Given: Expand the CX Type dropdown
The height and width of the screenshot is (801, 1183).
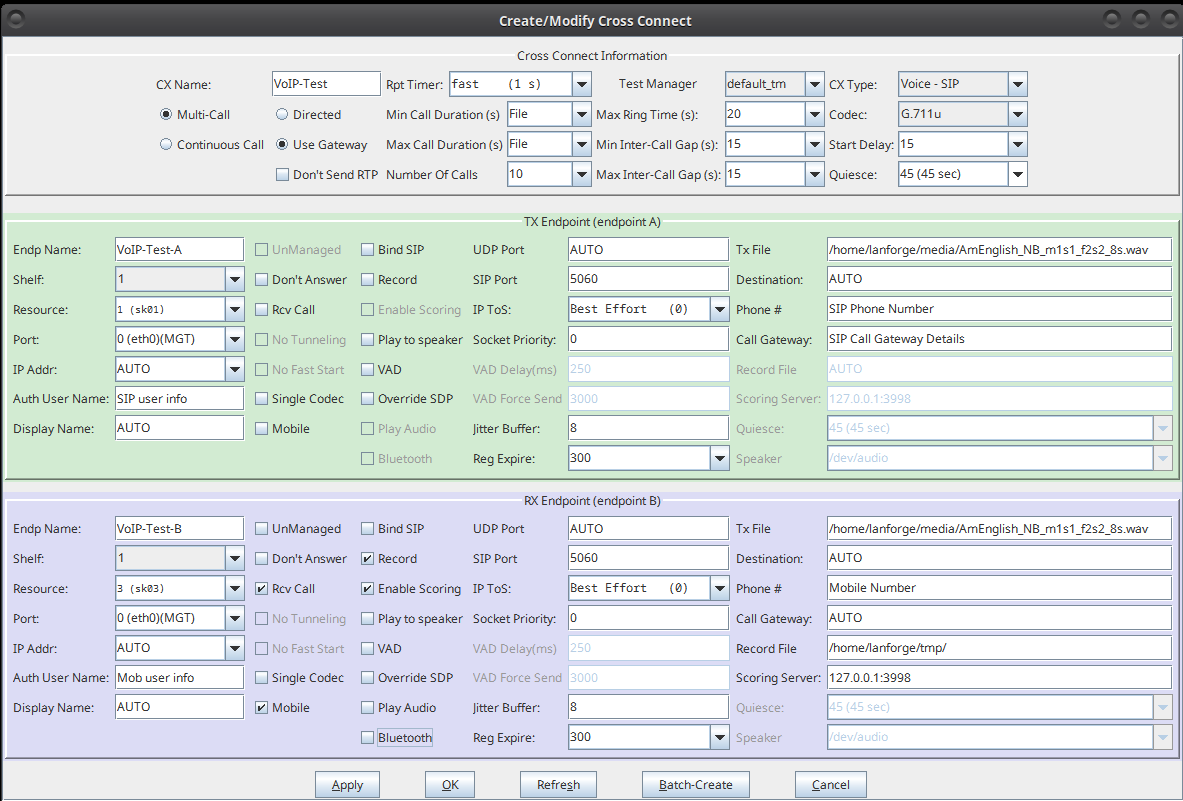Looking at the screenshot, I should coord(1017,85).
